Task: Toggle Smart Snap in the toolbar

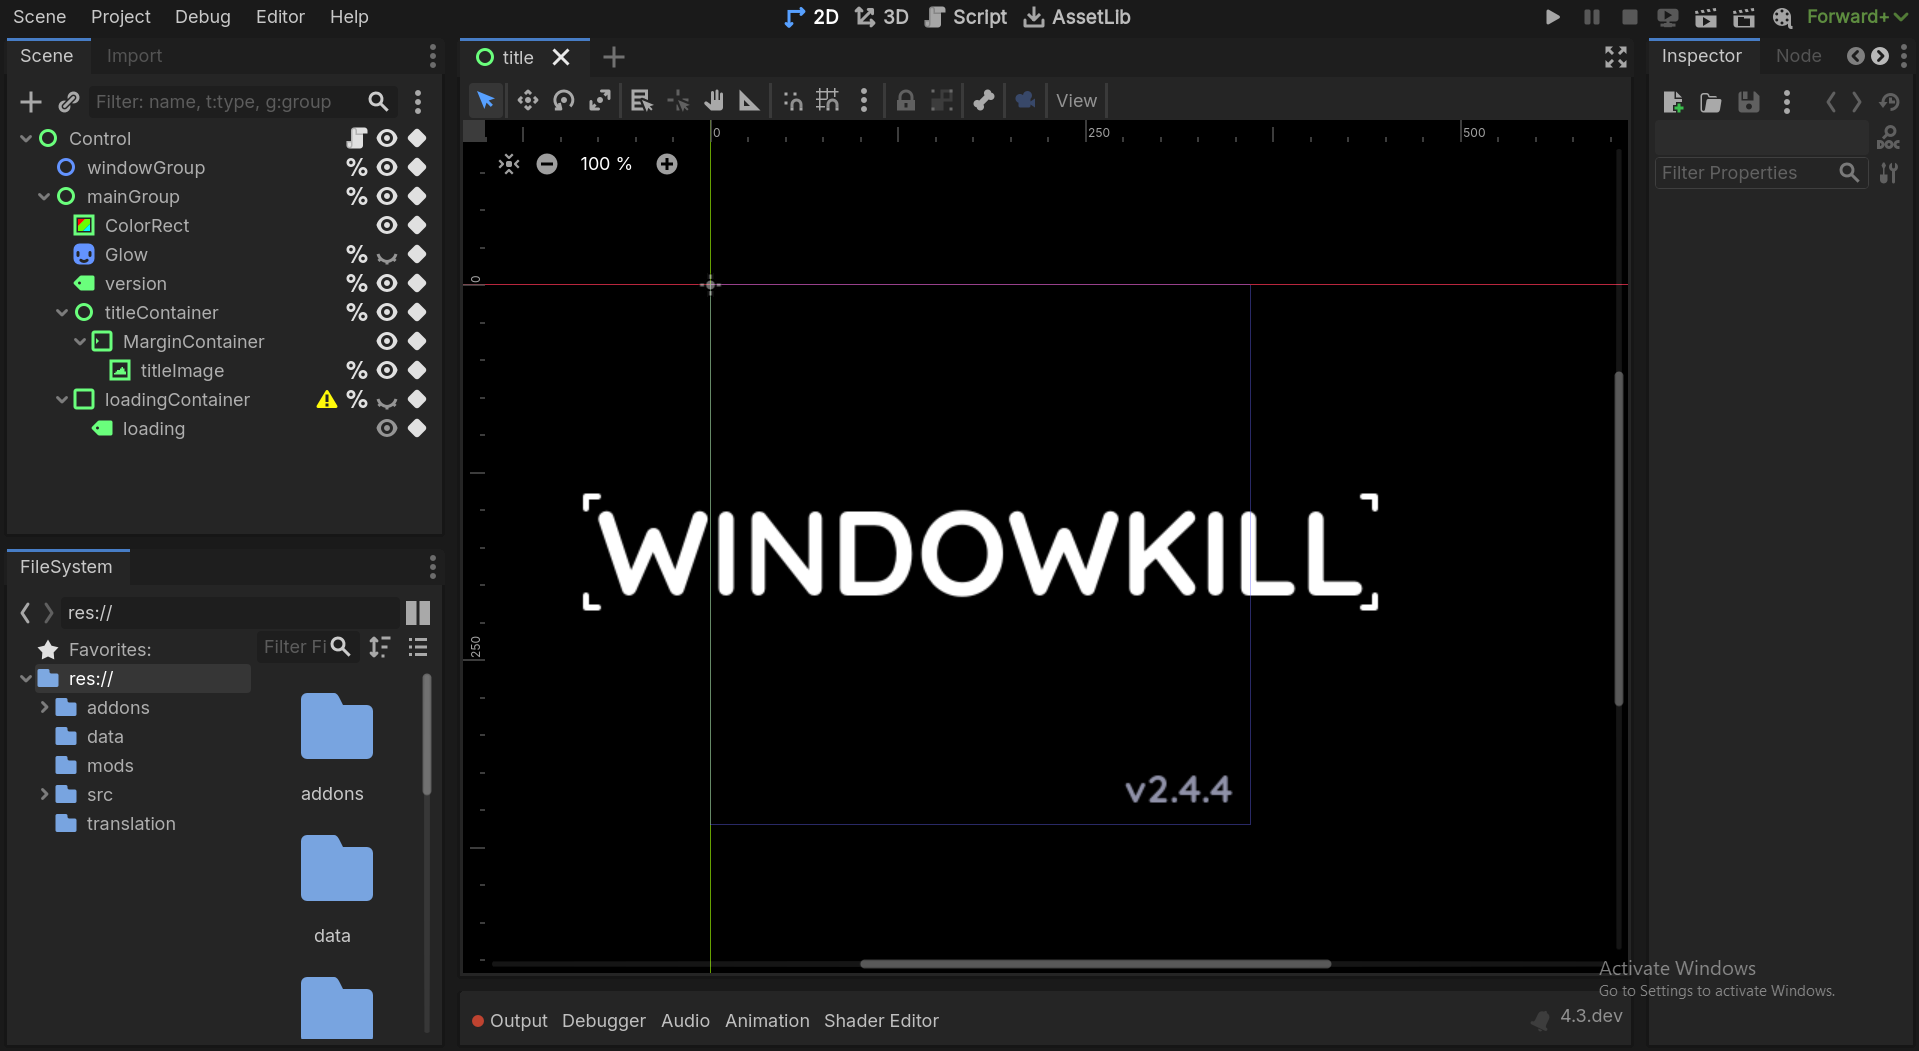Action: tap(792, 100)
